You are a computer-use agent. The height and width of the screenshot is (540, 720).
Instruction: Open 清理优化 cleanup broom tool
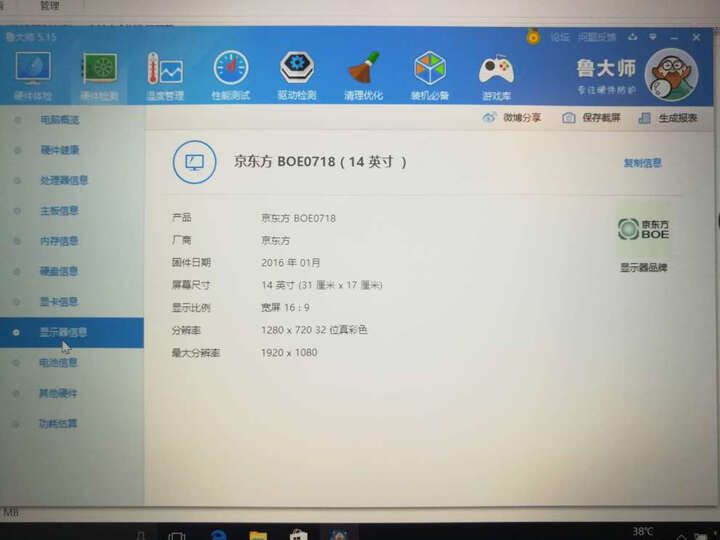363,76
